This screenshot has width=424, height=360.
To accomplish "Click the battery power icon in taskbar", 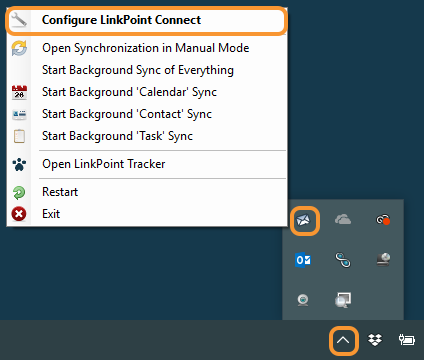I will point(407,340).
